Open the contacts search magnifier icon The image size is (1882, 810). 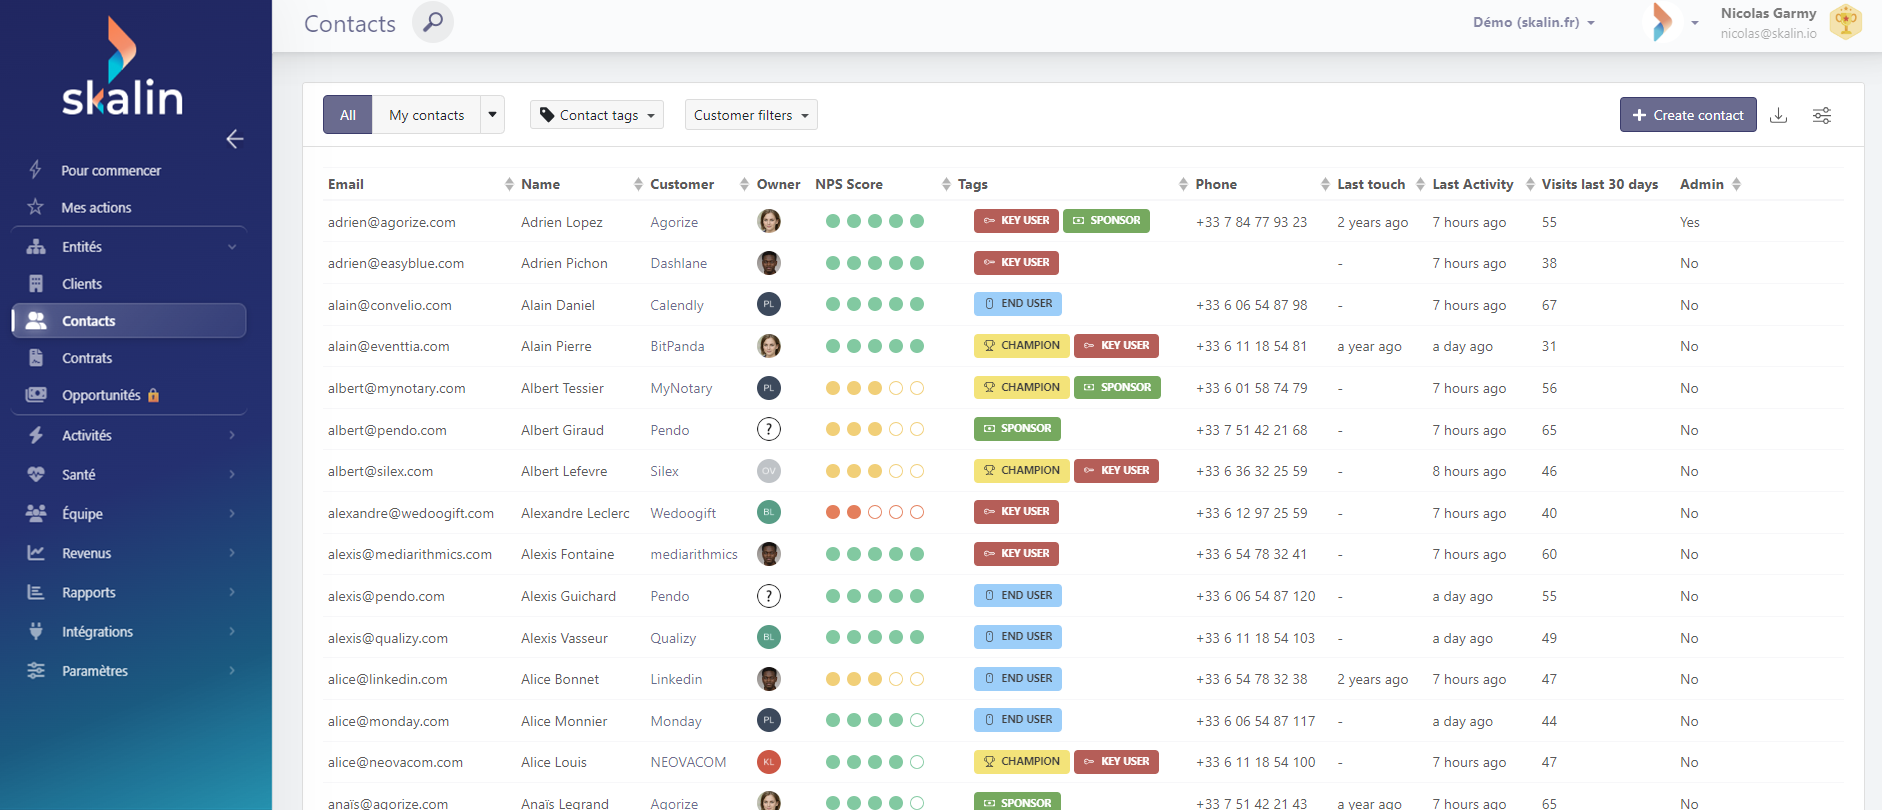click(433, 22)
